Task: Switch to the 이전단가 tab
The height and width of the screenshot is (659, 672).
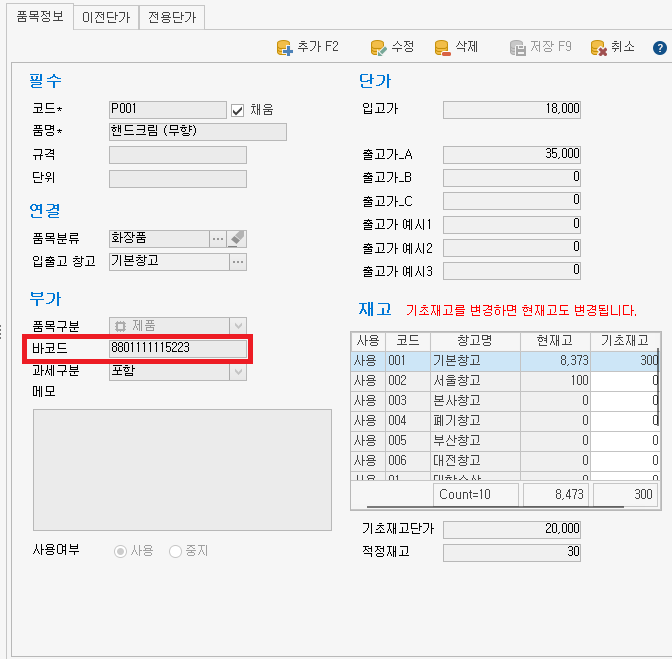Action: [106, 17]
